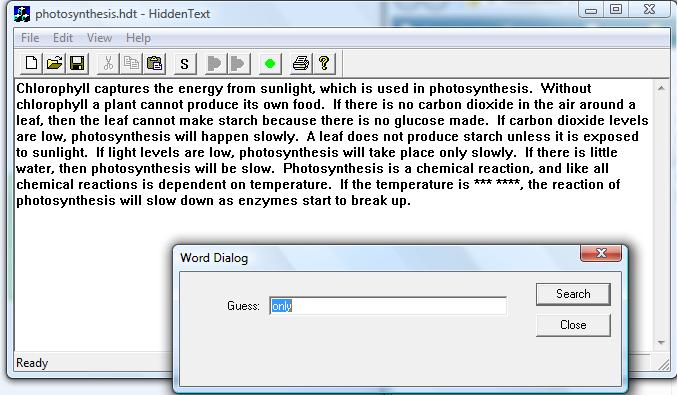Click the 'Ready' status bar text
Viewport: 678px width, 395px height.
[x=32, y=363]
